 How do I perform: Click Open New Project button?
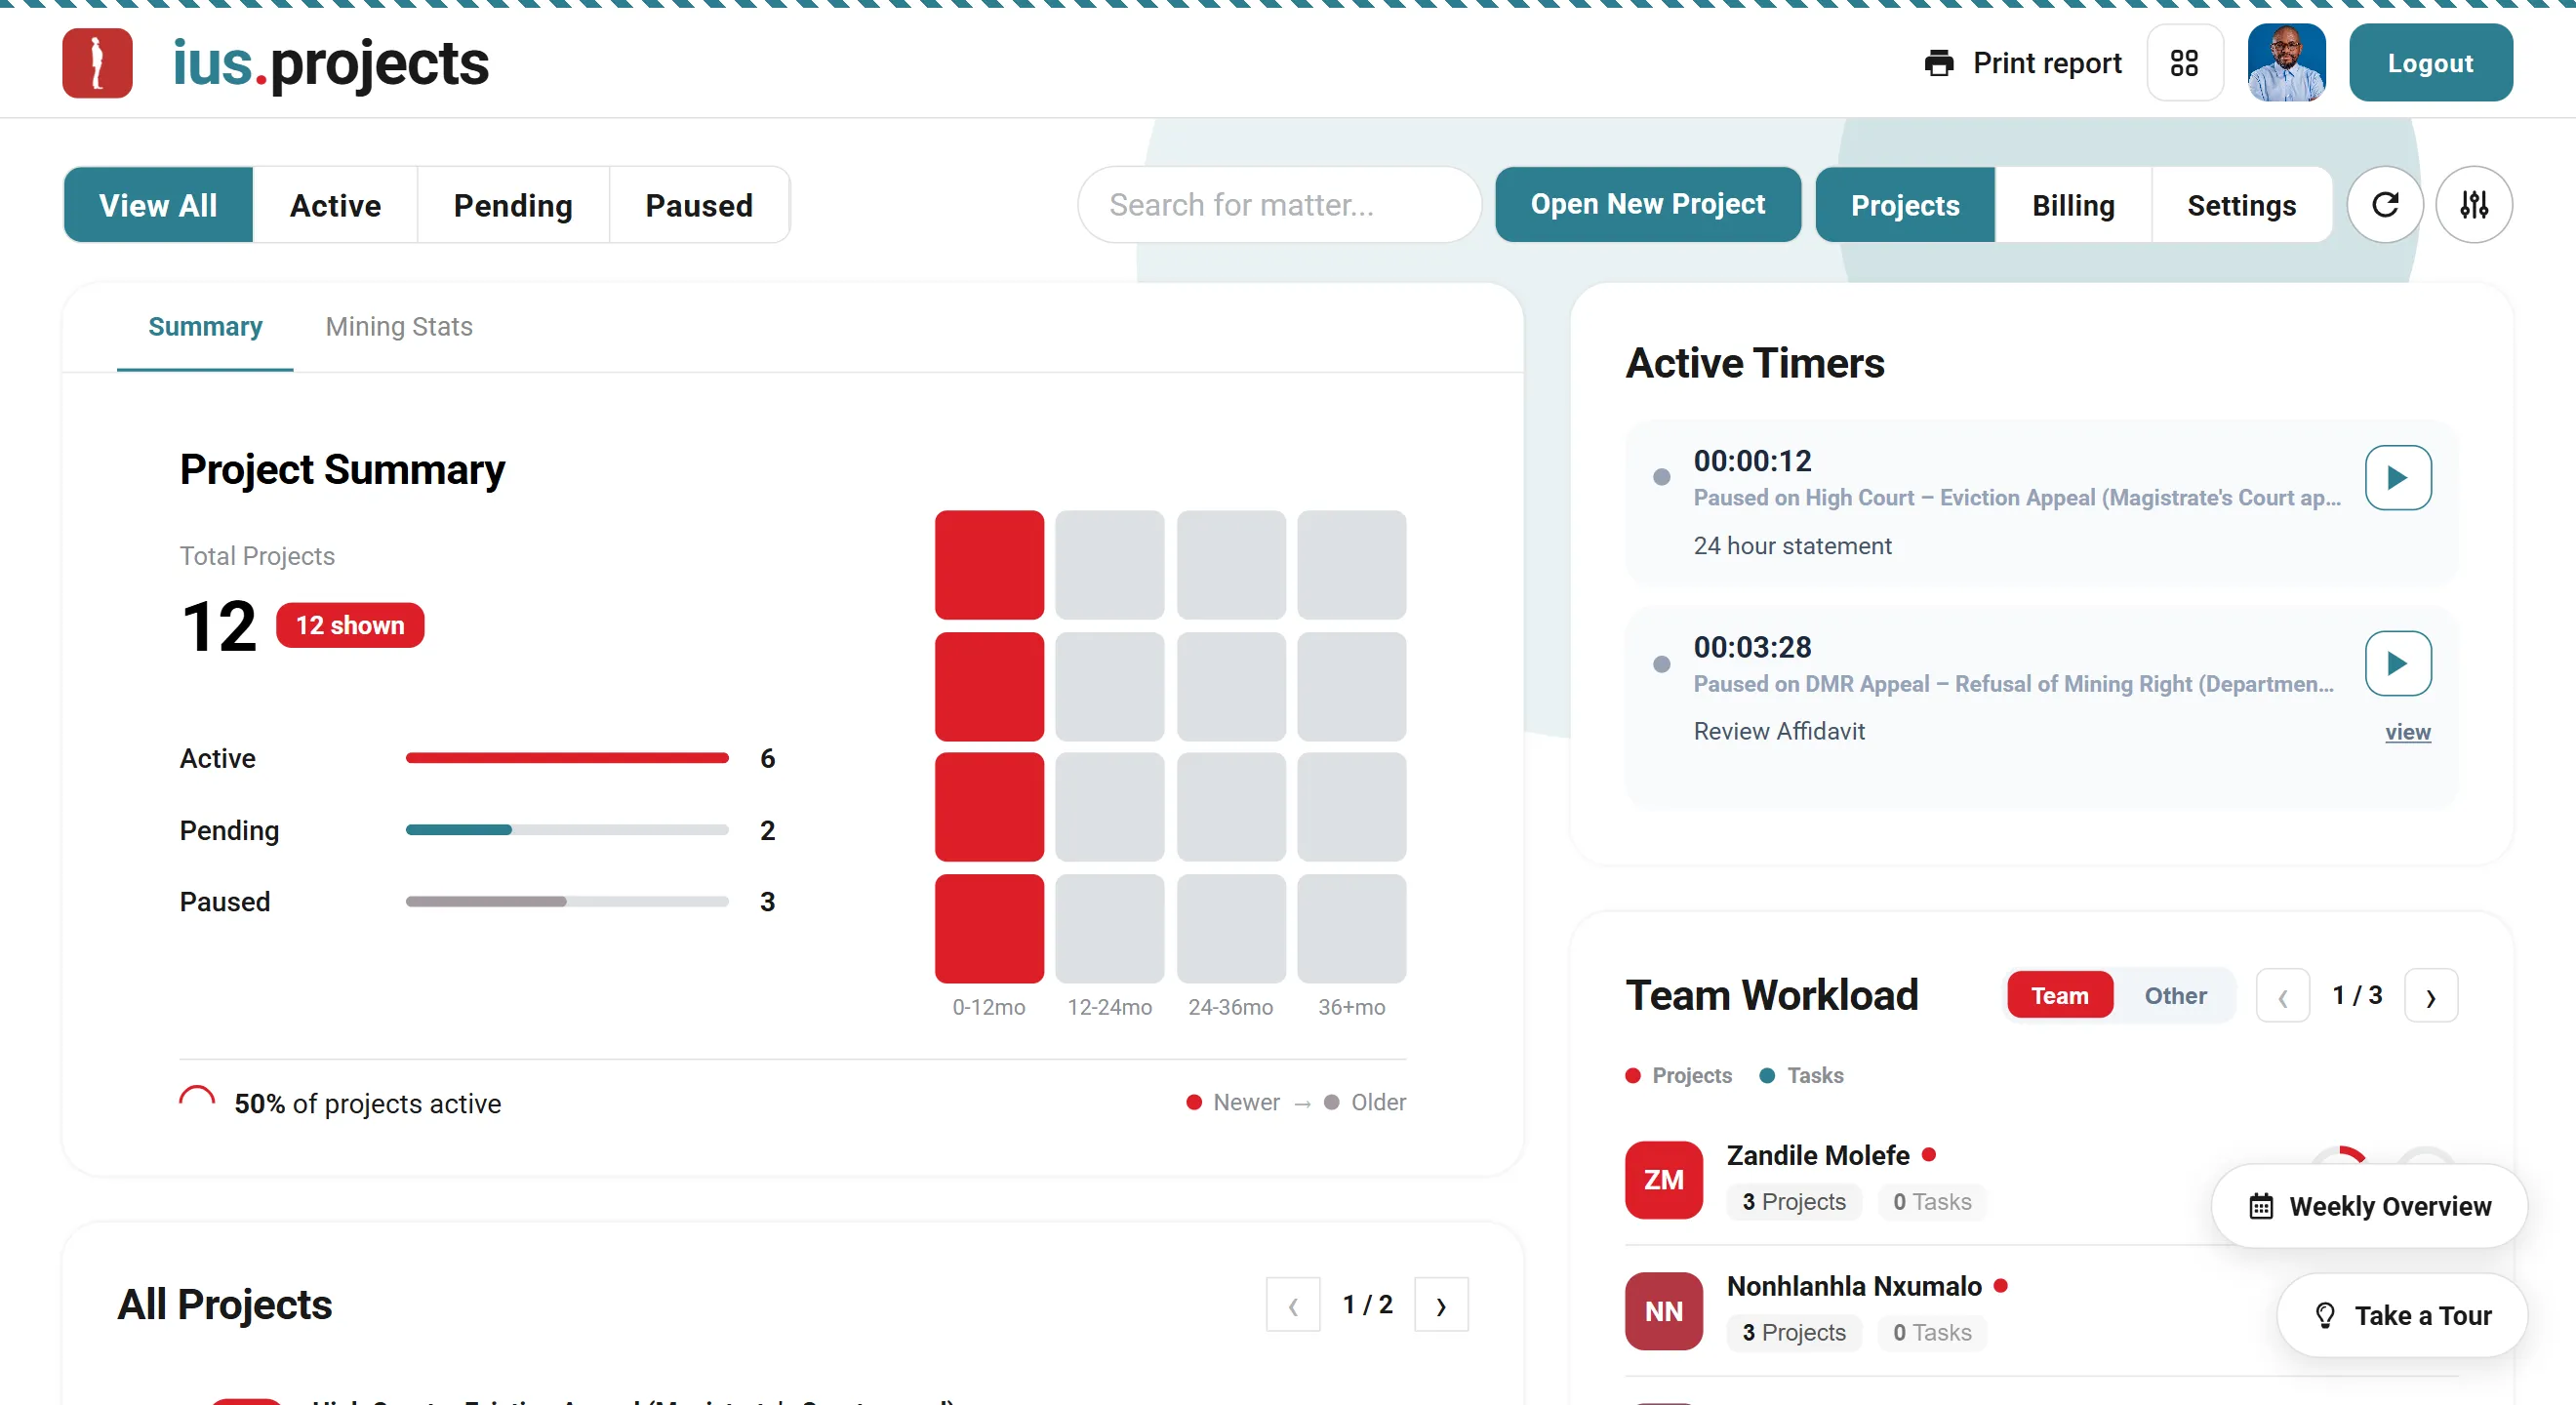click(x=1647, y=204)
